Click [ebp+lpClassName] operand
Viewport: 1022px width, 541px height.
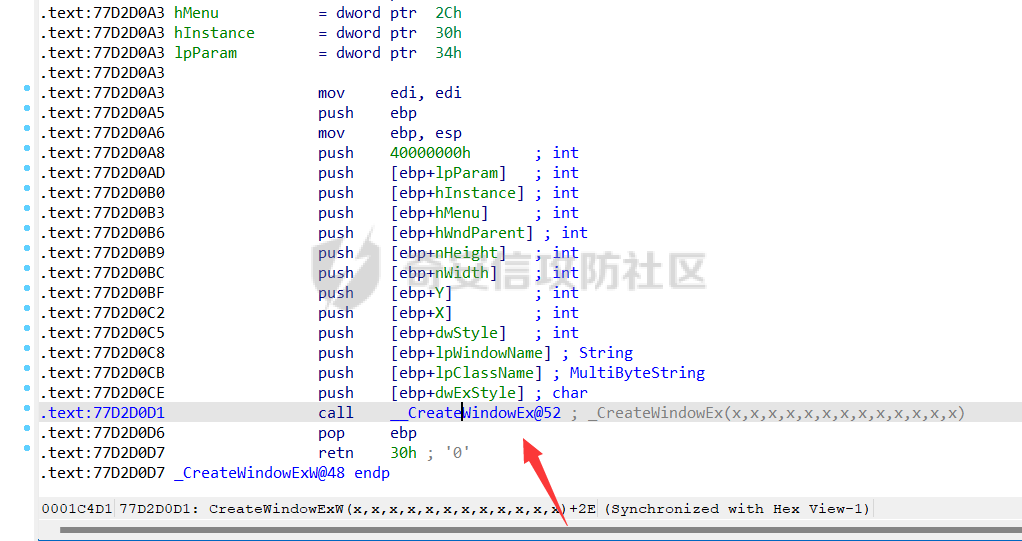[x=466, y=373]
